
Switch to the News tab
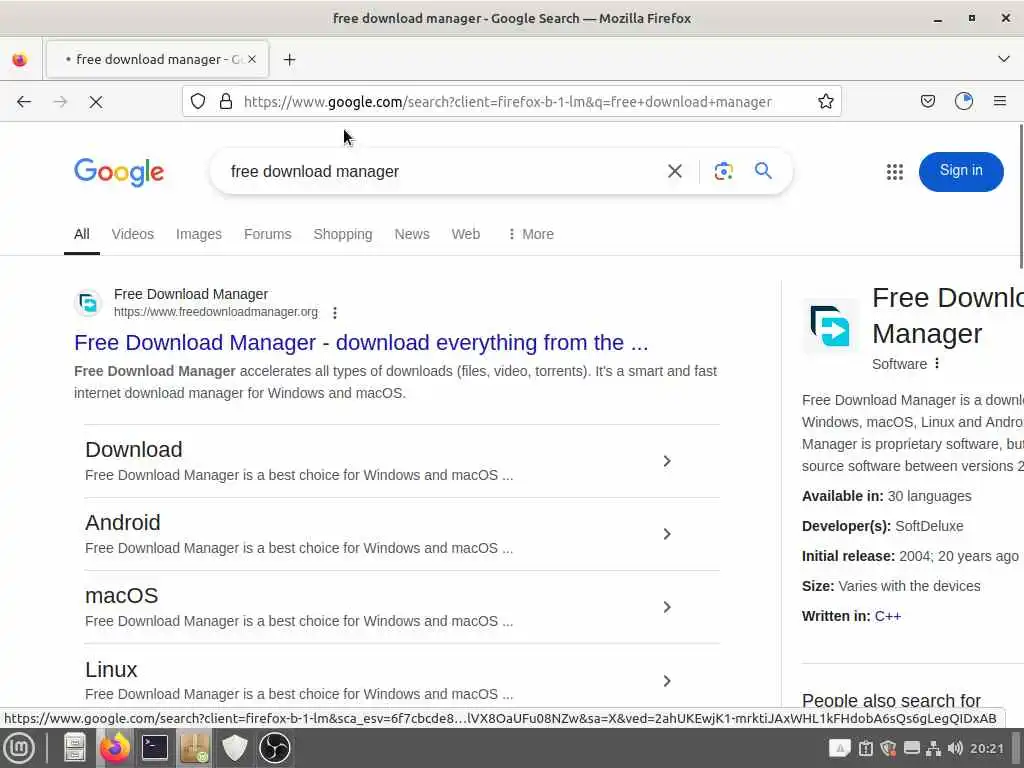(x=412, y=234)
